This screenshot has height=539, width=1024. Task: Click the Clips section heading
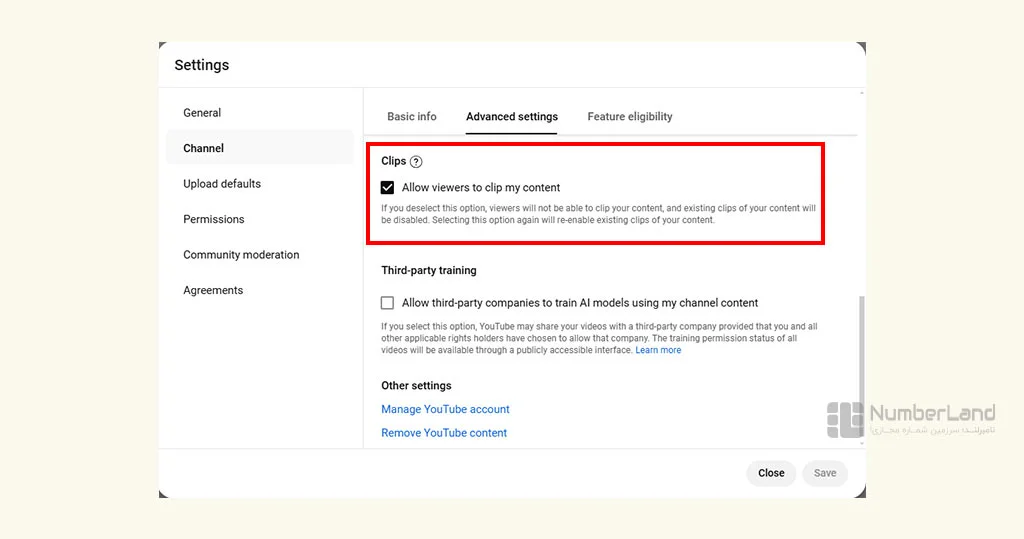coord(394,161)
